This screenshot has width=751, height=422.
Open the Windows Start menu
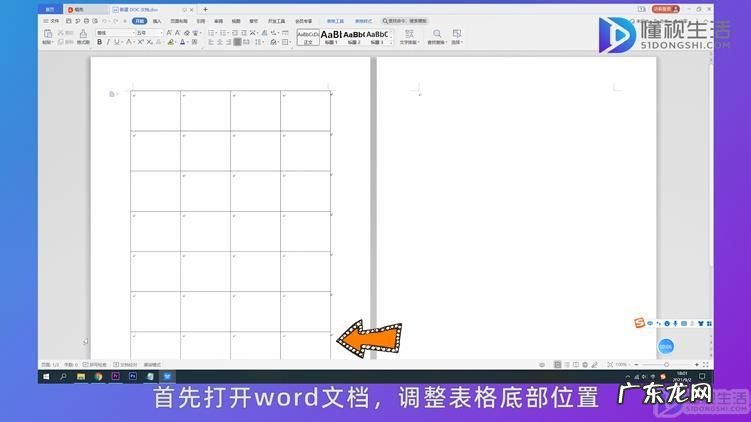coord(46,377)
